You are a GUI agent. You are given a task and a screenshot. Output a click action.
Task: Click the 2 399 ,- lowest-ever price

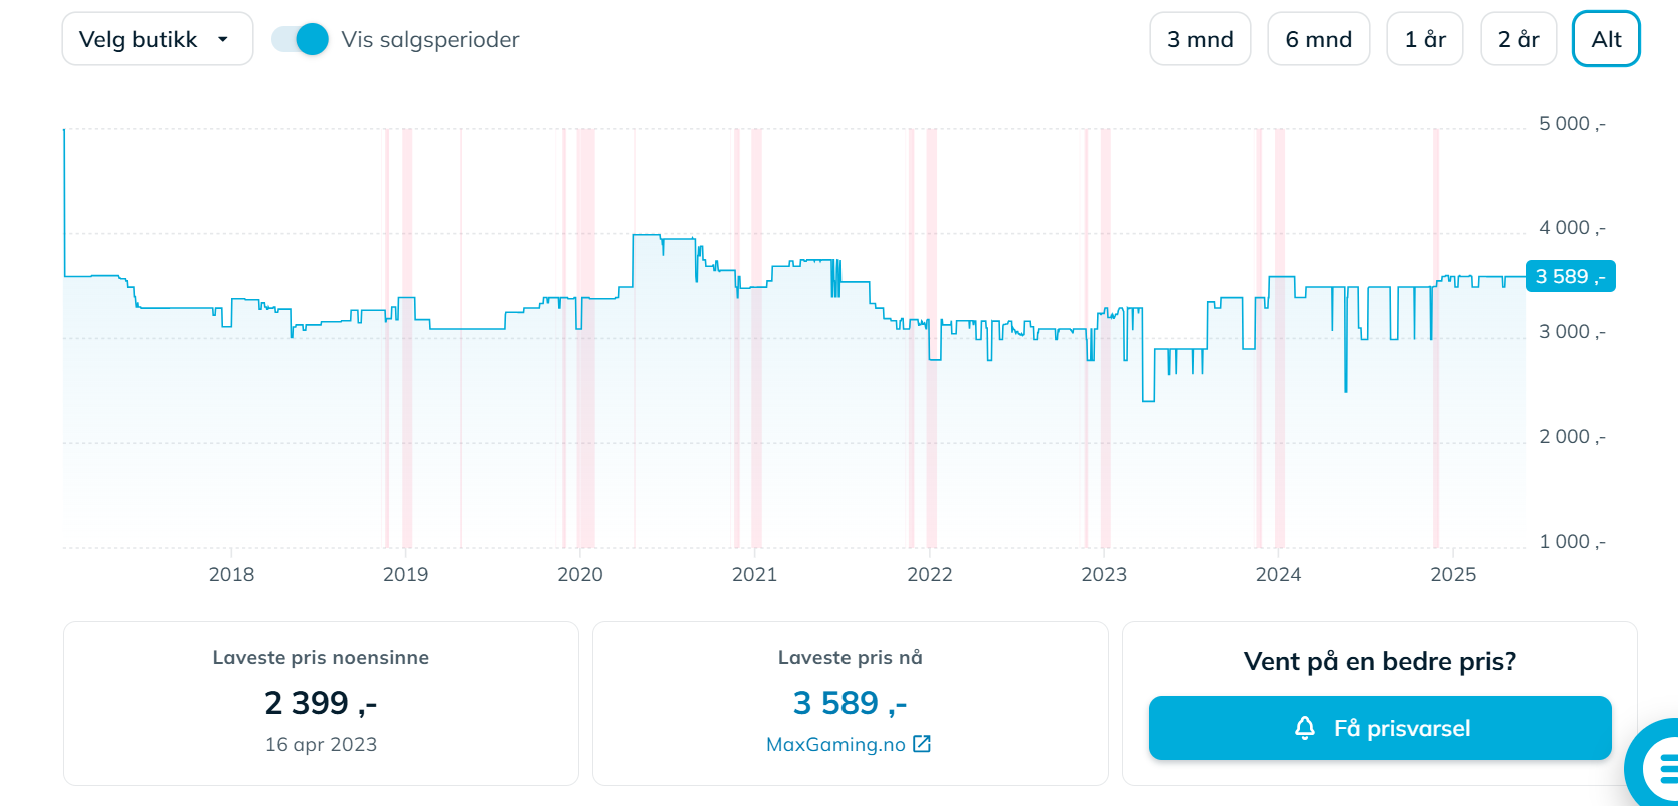[x=320, y=703]
